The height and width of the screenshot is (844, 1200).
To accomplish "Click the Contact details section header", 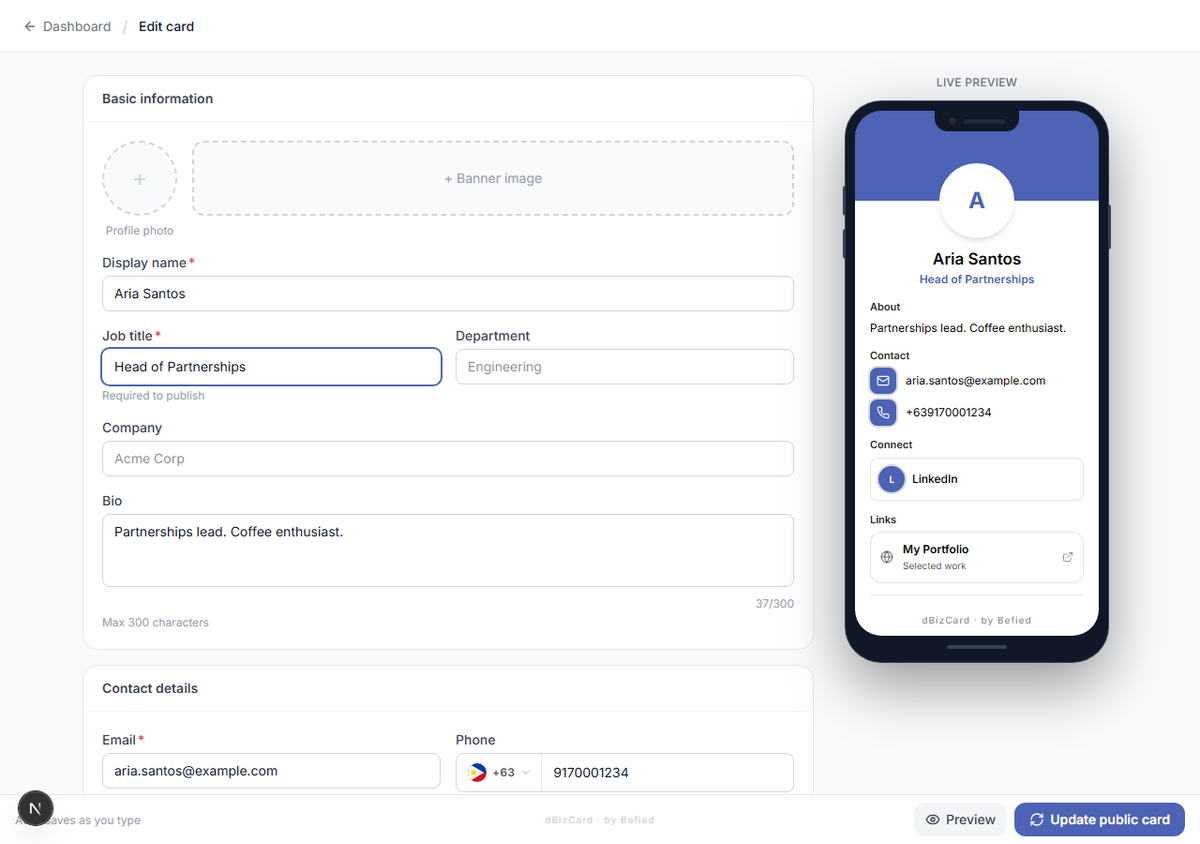I will coord(150,689).
